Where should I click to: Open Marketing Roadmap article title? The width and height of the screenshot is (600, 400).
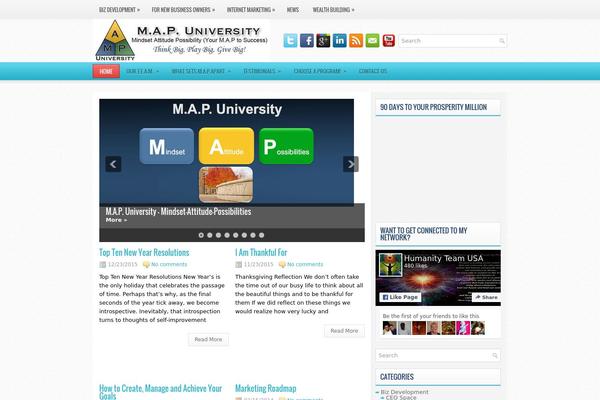tap(266, 389)
